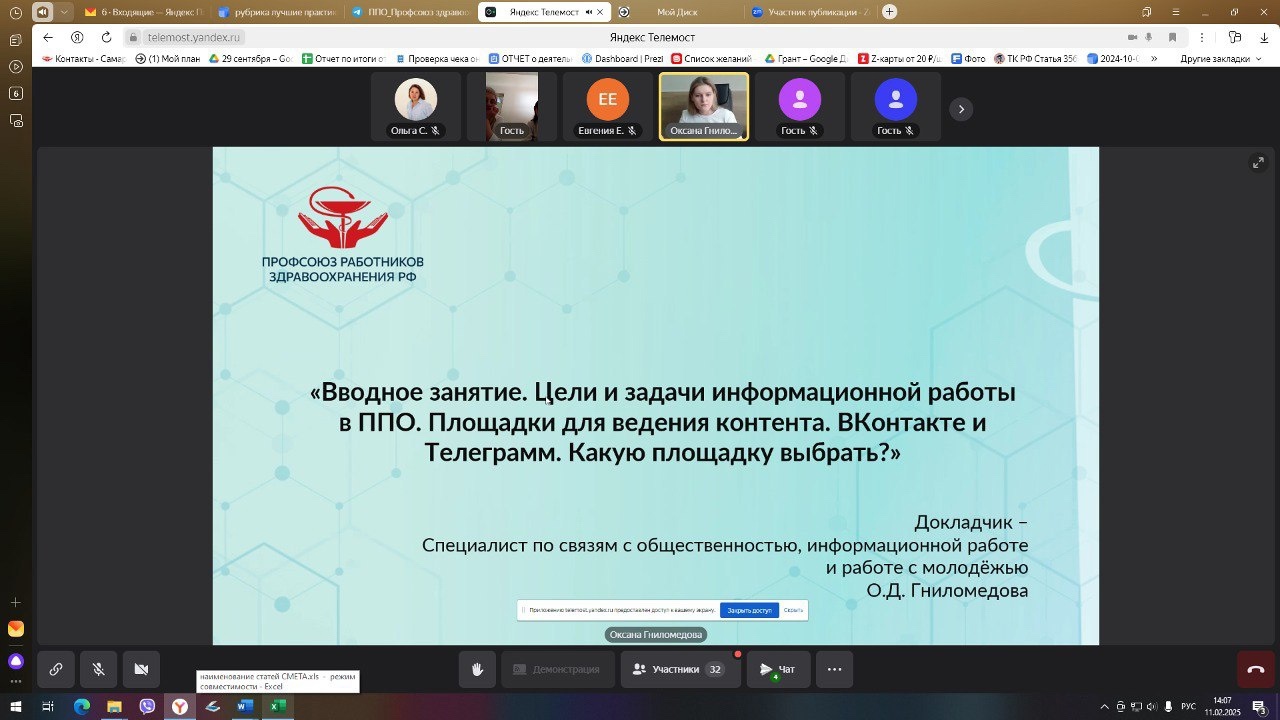1280x720 pixels.
Task: Open Excel from the Windows taskbar
Action: pyautogui.click(x=277, y=706)
